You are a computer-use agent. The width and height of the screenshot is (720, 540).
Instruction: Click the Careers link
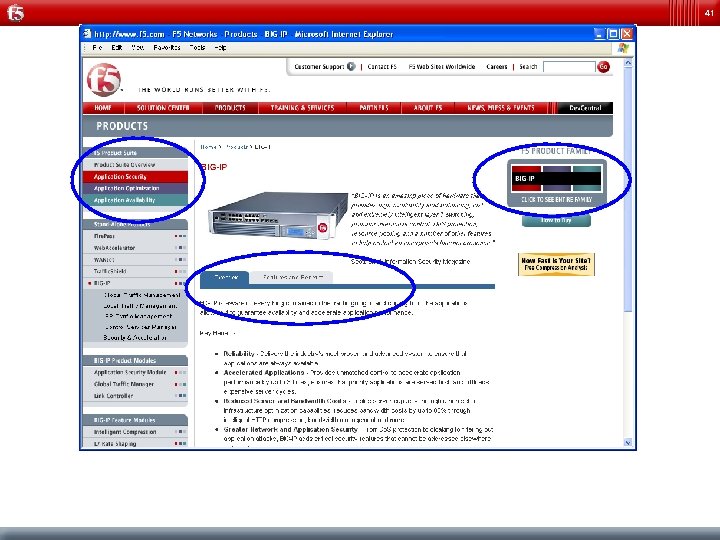click(x=497, y=67)
